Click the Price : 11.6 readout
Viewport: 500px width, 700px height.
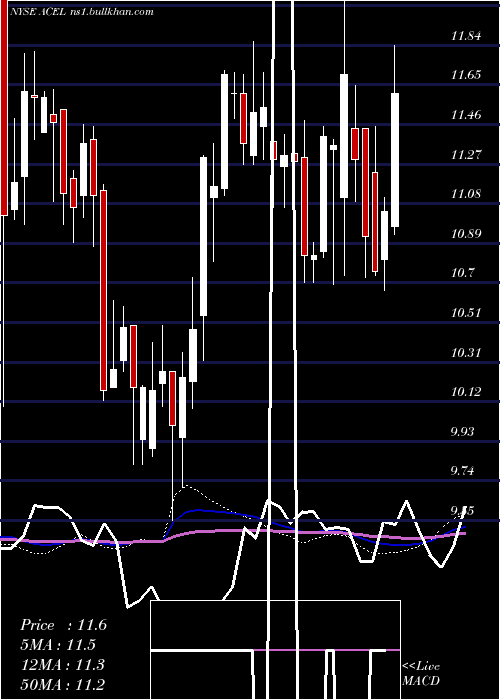(63, 625)
